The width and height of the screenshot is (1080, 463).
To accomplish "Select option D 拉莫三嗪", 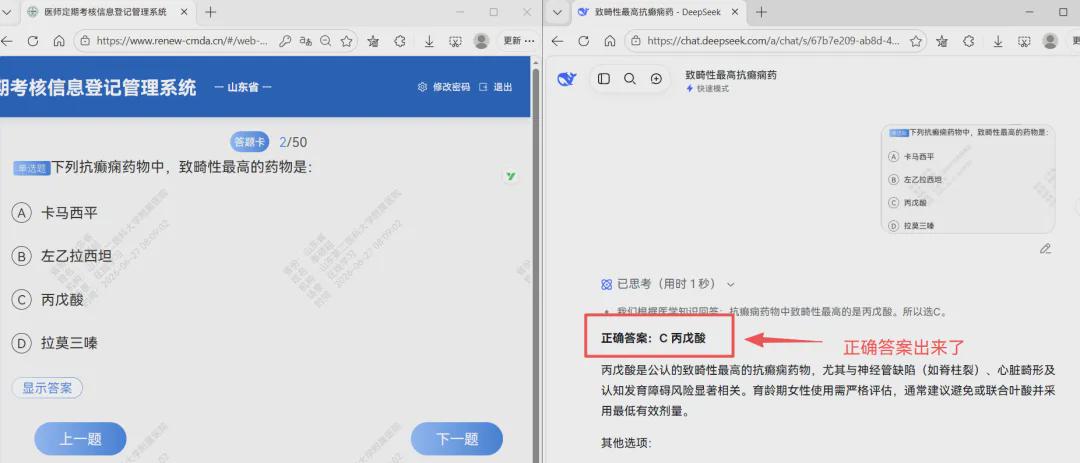I will (x=55, y=343).
